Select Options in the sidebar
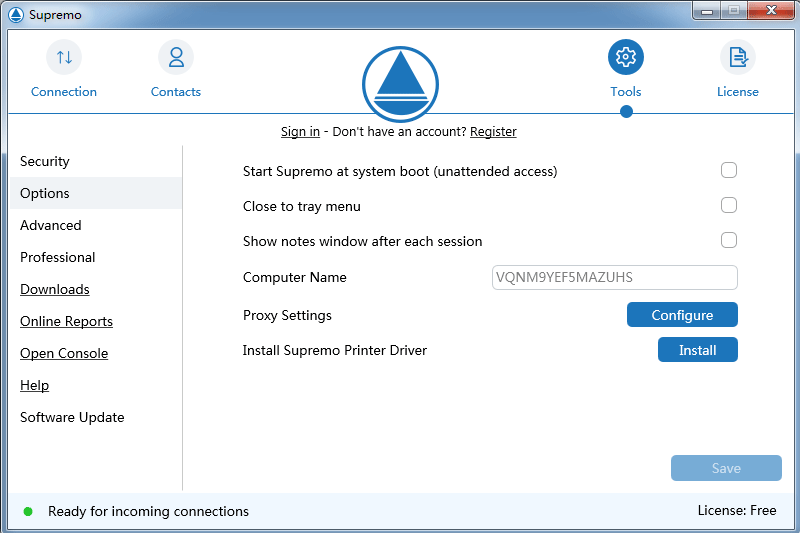 (95, 193)
